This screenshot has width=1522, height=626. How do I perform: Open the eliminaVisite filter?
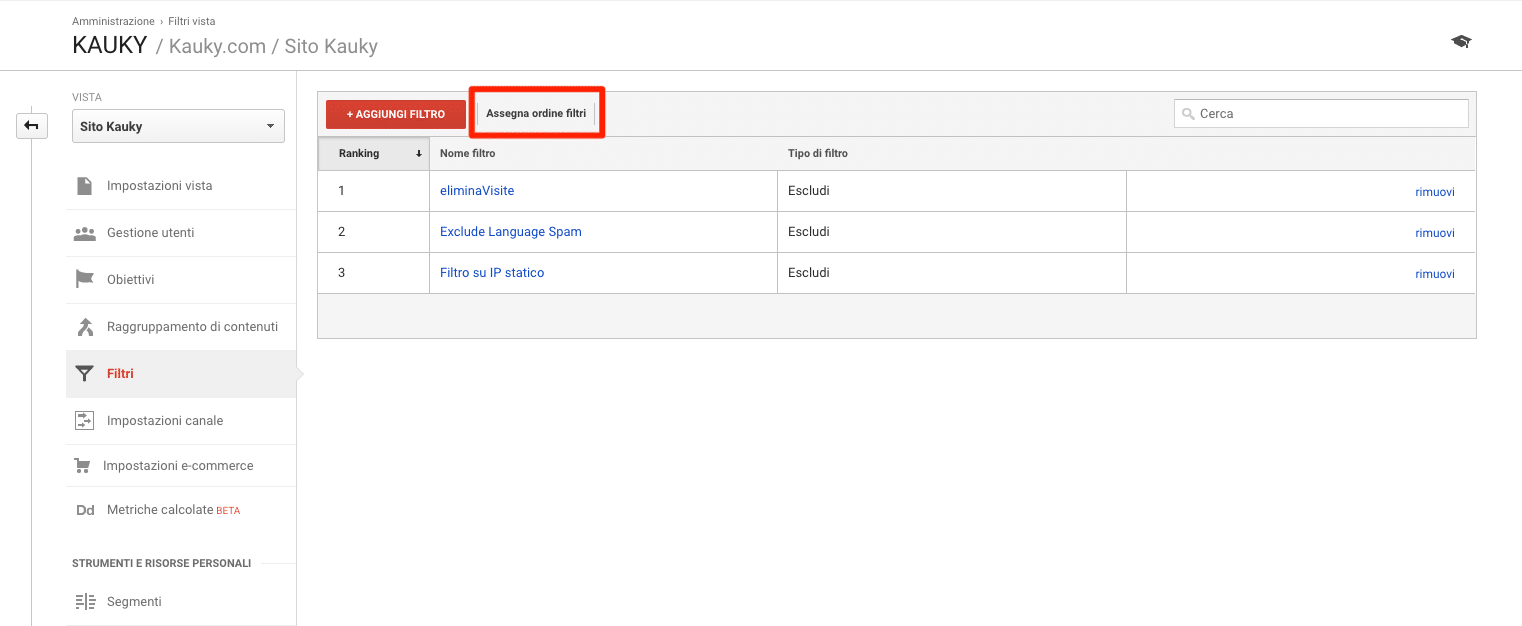click(477, 190)
